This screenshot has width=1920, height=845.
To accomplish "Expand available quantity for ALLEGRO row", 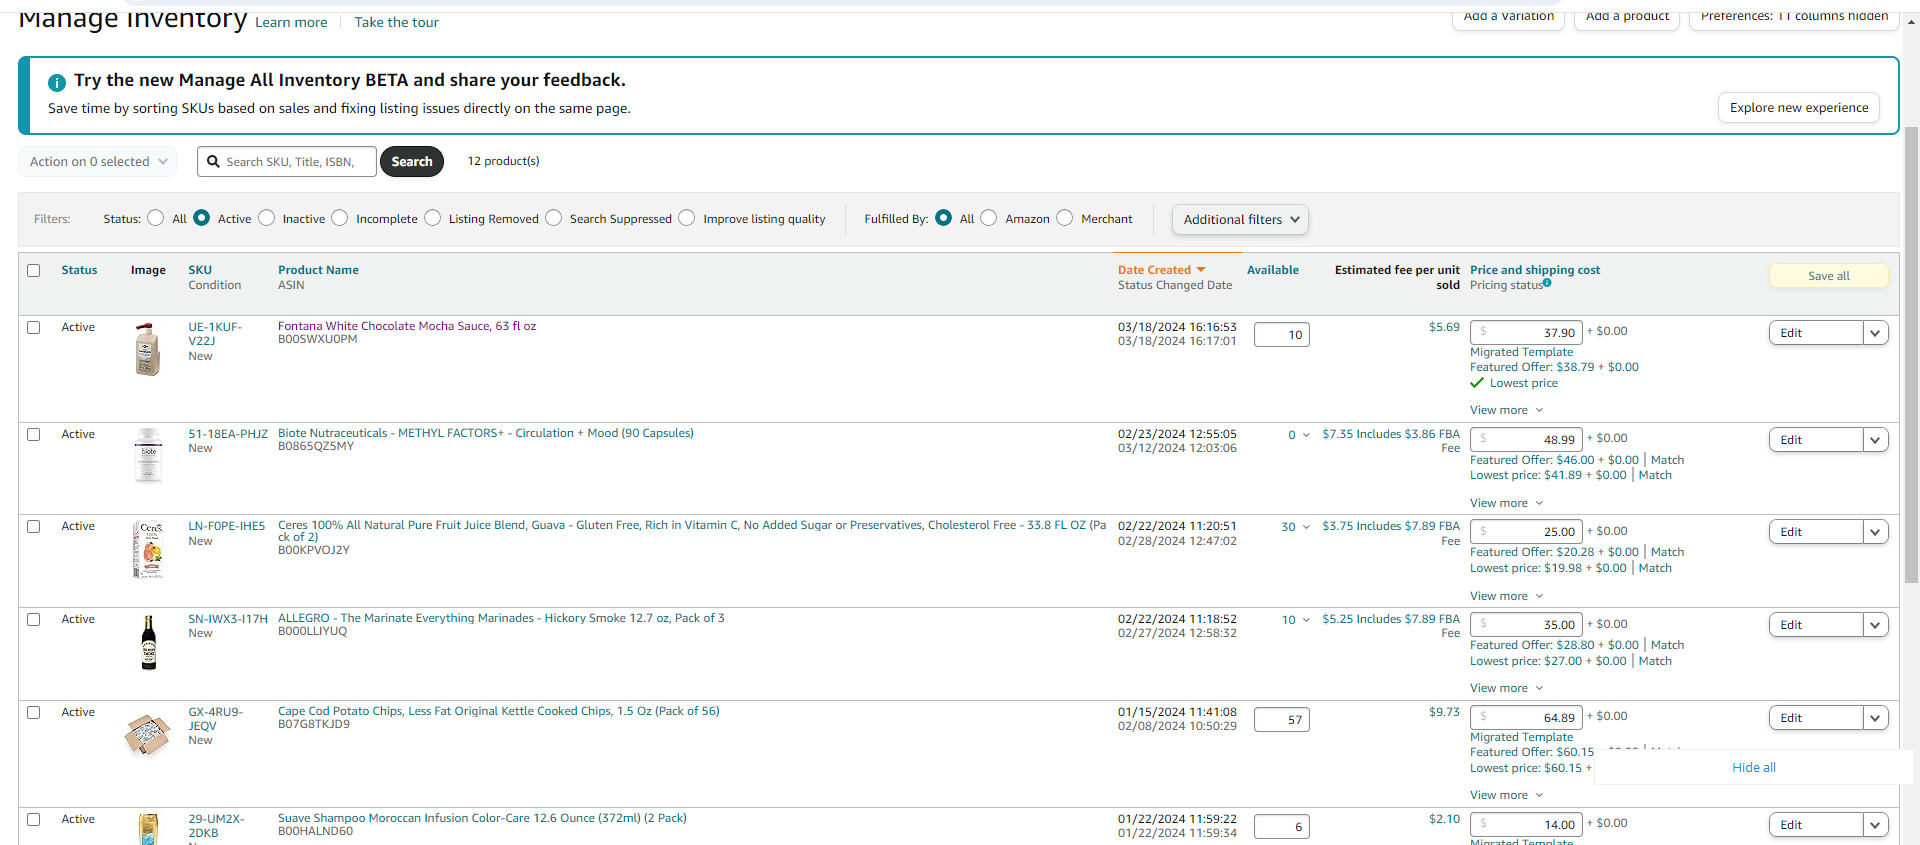I will (1295, 620).
